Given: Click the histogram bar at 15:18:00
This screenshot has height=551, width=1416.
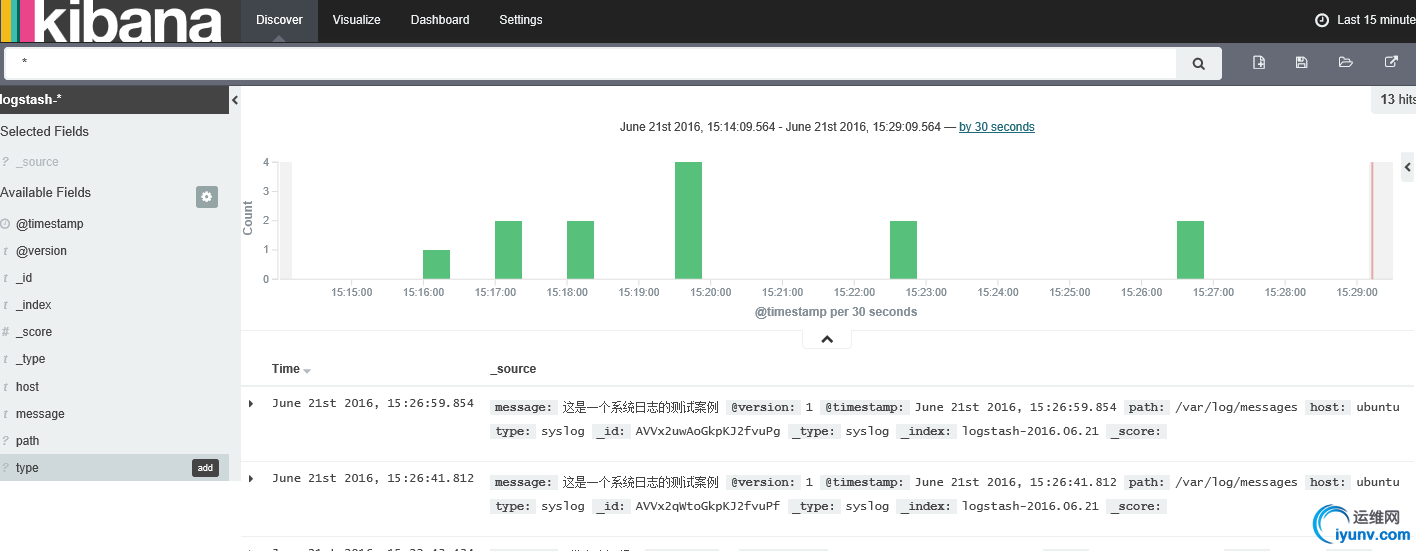Looking at the screenshot, I should pyautogui.click(x=580, y=250).
